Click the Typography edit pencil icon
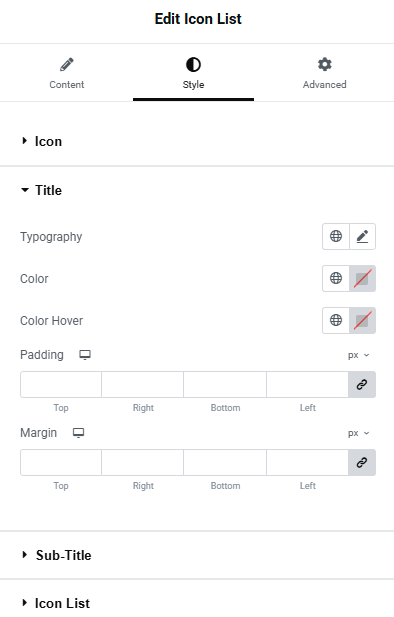Viewport: 394px width, 617px height. 362,236
